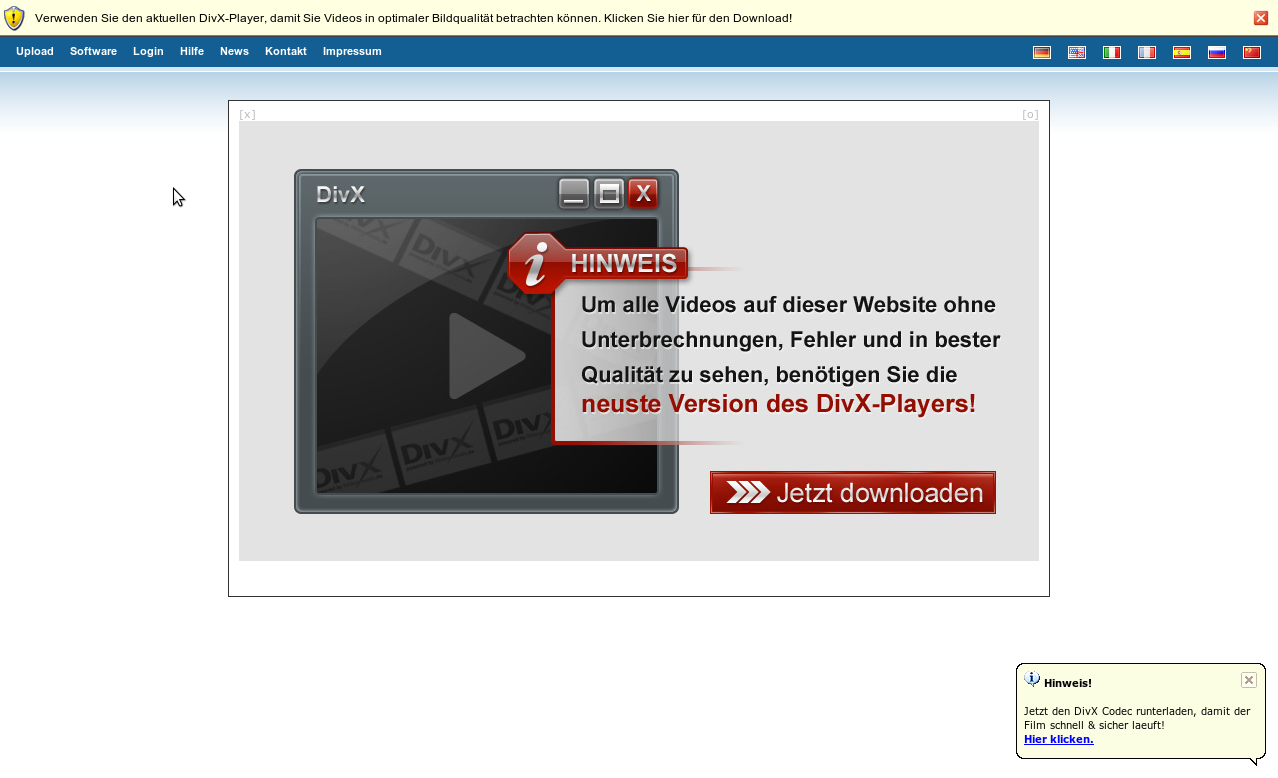
Task: Choose the Spanish flag language icon
Action: (x=1182, y=53)
